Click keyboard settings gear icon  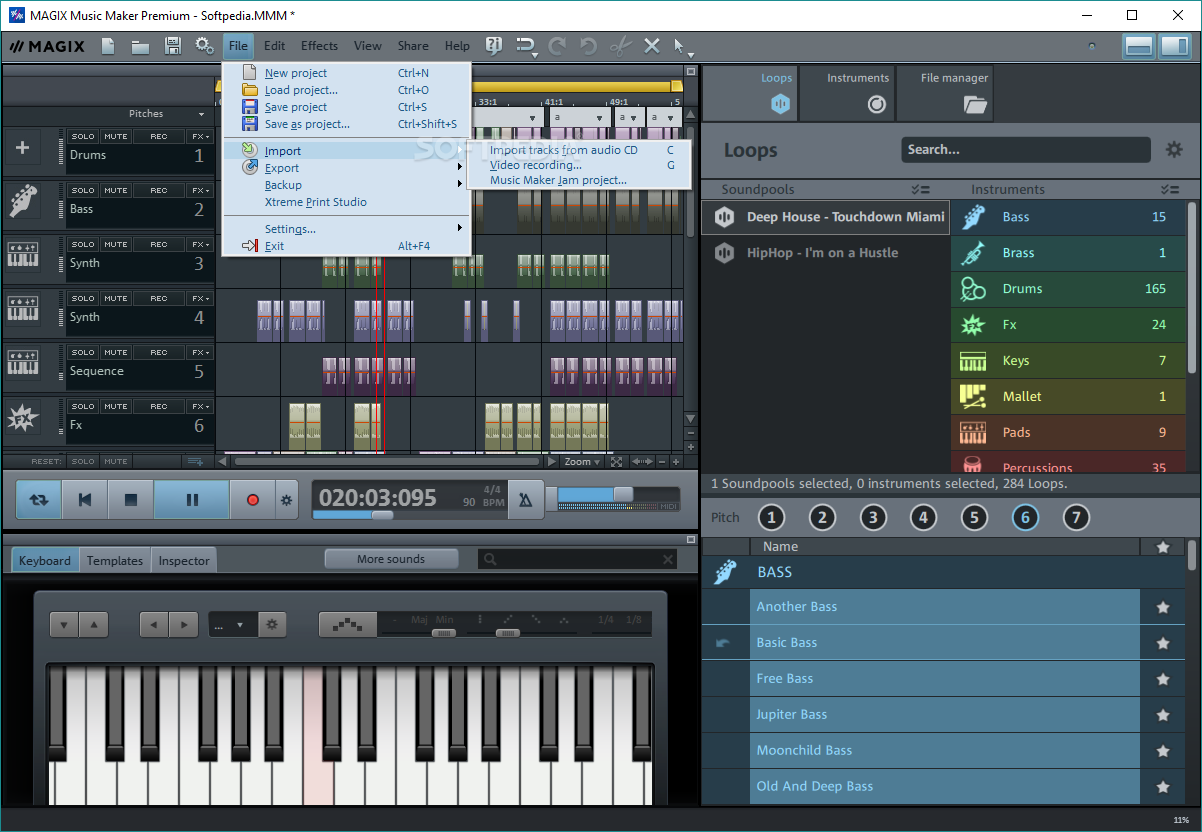pyautogui.click(x=271, y=625)
